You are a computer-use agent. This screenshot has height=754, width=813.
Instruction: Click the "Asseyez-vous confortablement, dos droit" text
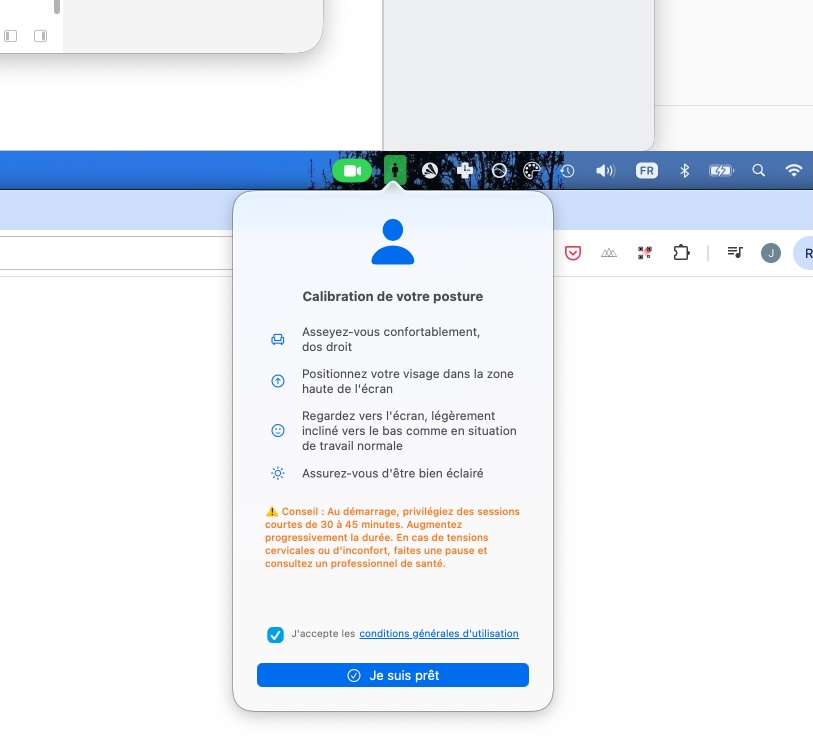click(391, 339)
